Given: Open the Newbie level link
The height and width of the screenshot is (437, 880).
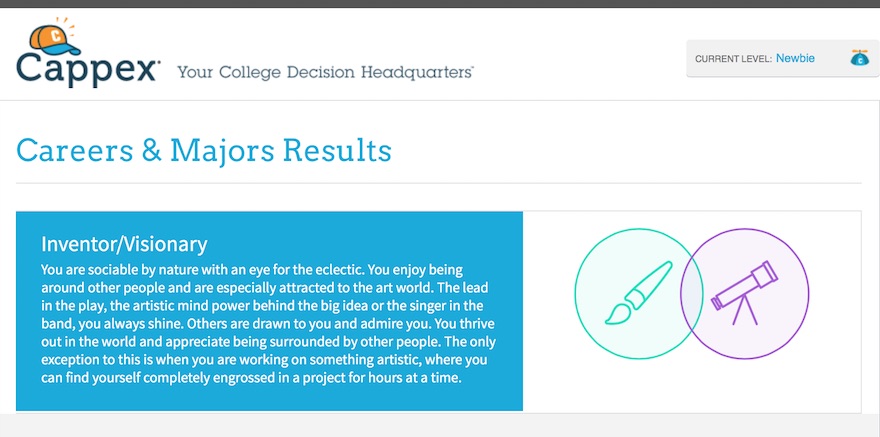Looking at the screenshot, I should tap(795, 58).
